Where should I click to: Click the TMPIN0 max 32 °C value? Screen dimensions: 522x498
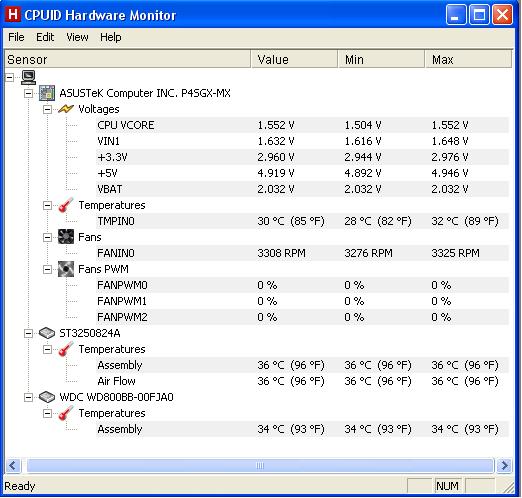465,221
